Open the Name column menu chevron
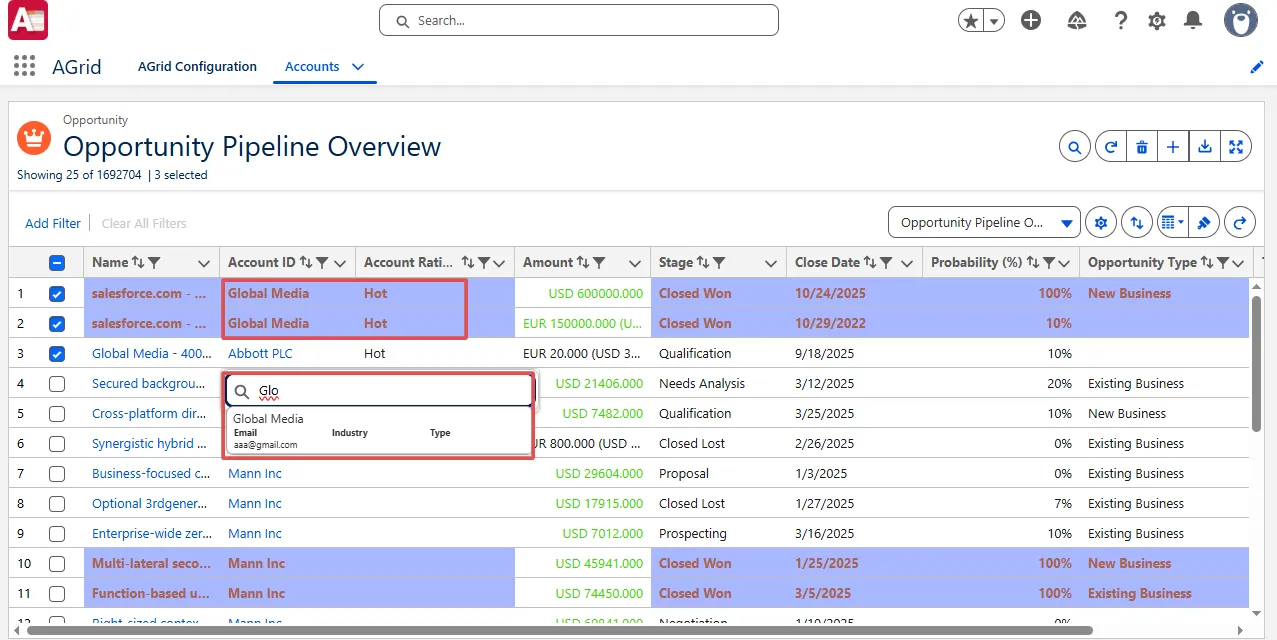 coord(204,264)
